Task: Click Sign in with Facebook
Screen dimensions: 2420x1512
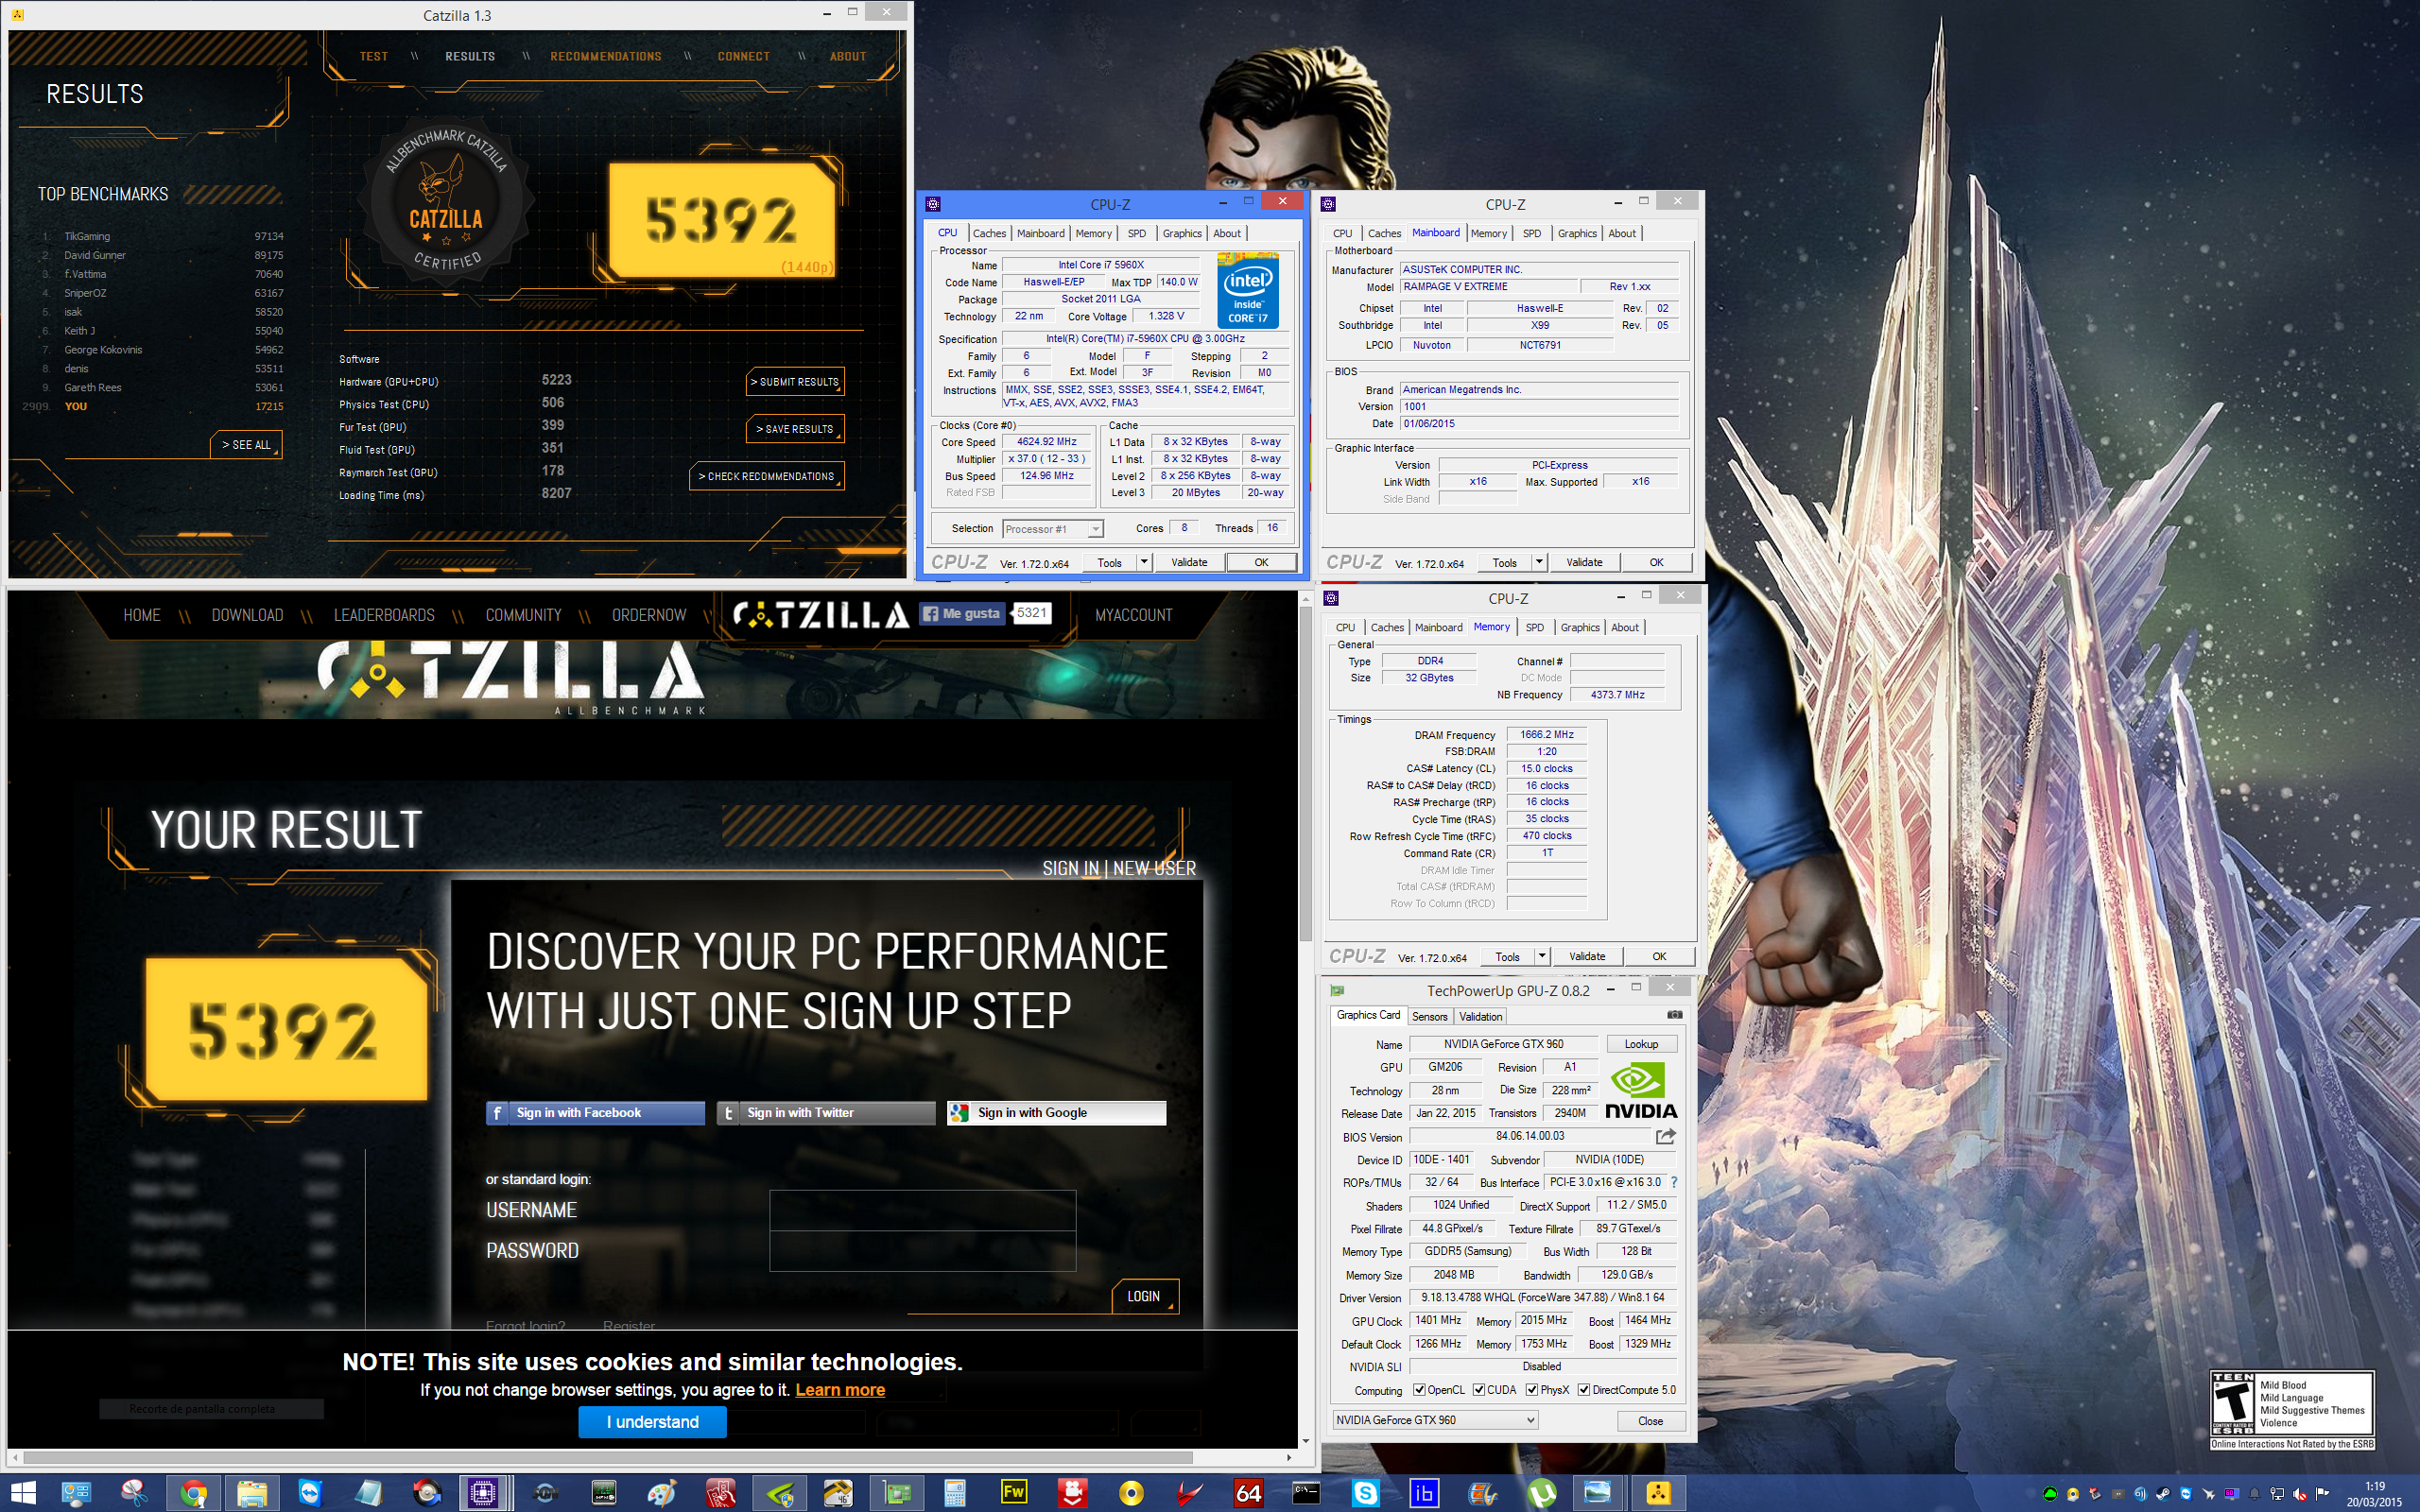Action: (x=595, y=1112)
